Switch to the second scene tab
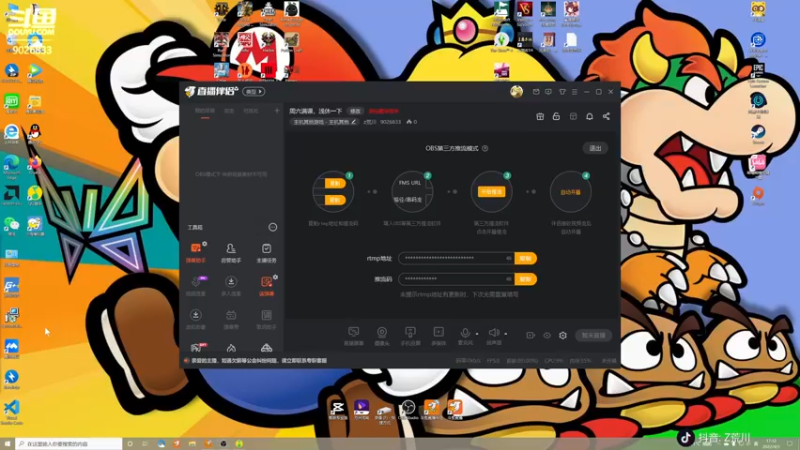 click(229, 111)
